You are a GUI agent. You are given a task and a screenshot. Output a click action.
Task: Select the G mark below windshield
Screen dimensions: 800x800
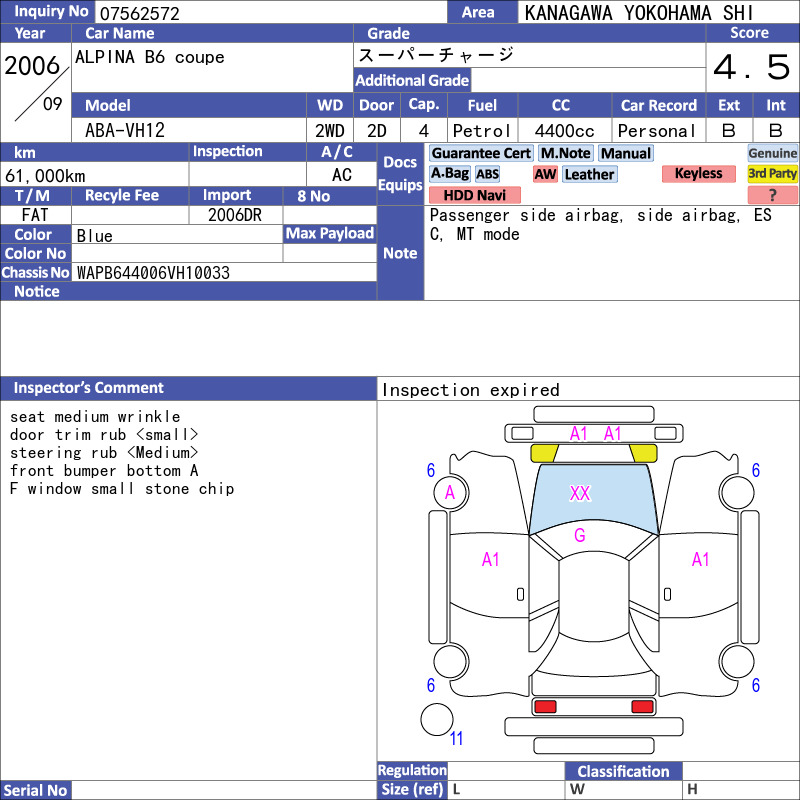click(x=580, y=535)
